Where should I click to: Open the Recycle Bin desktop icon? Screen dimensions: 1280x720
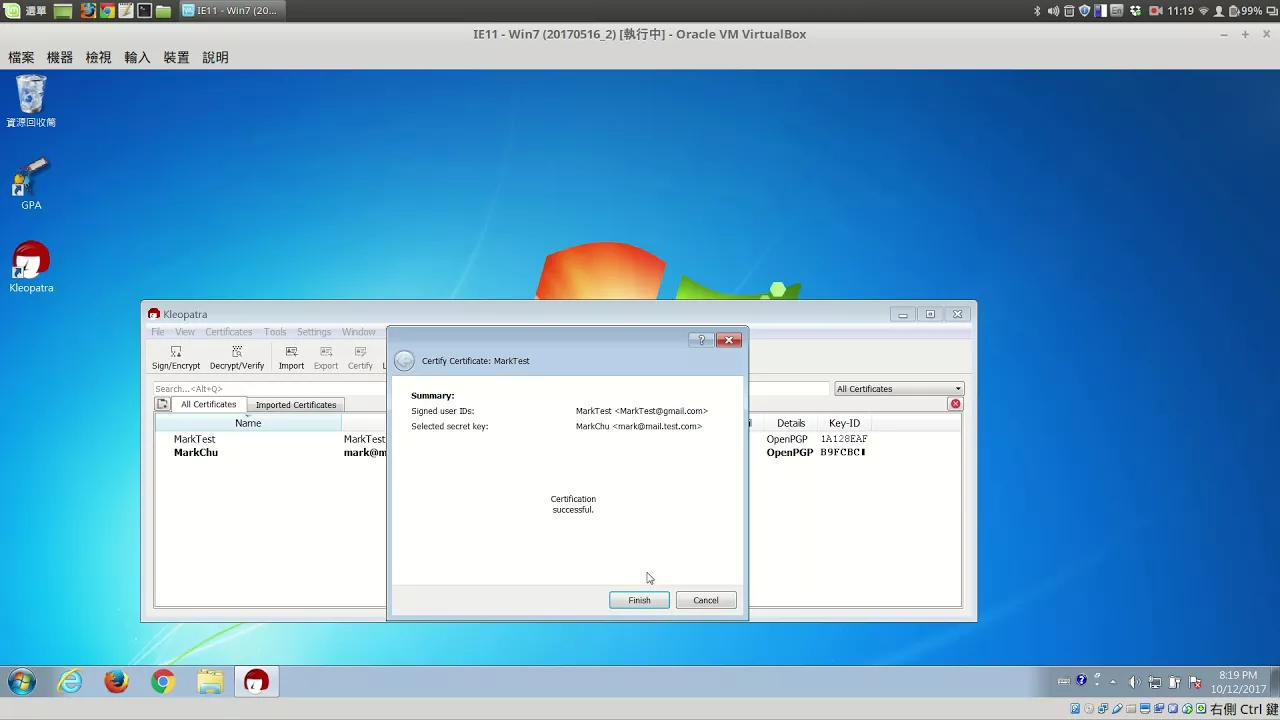point(31,101)
